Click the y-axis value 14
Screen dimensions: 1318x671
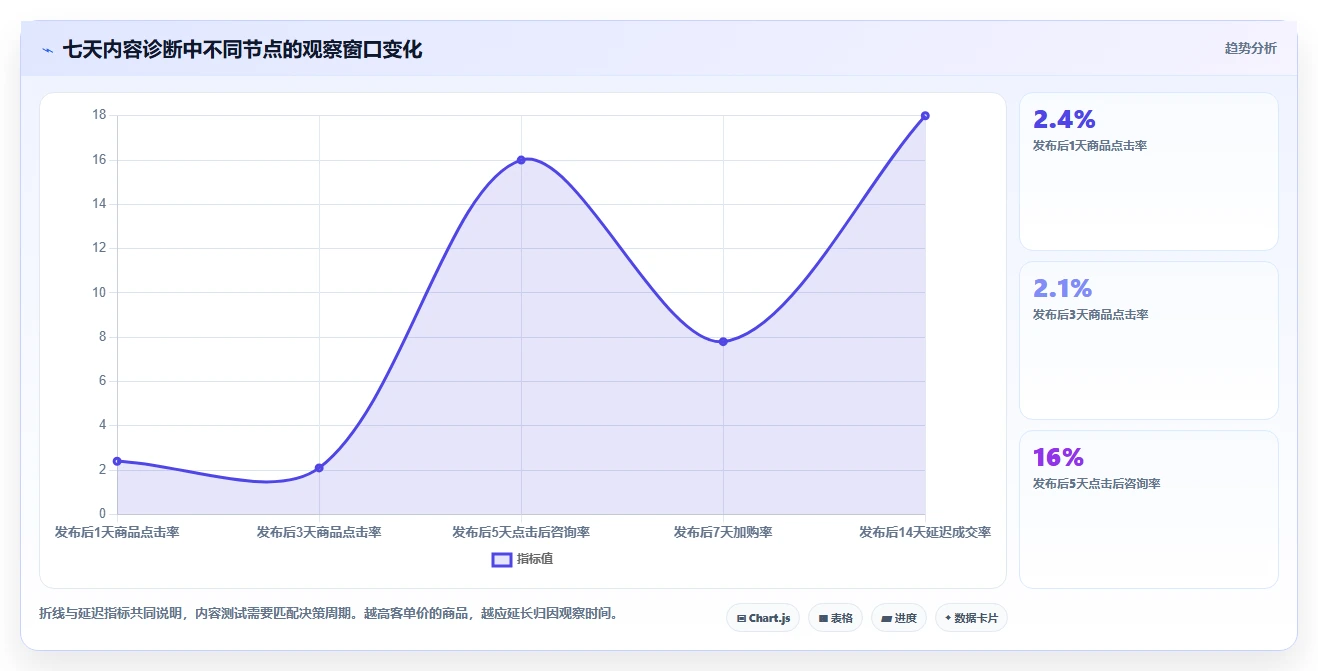click(99, 204)
